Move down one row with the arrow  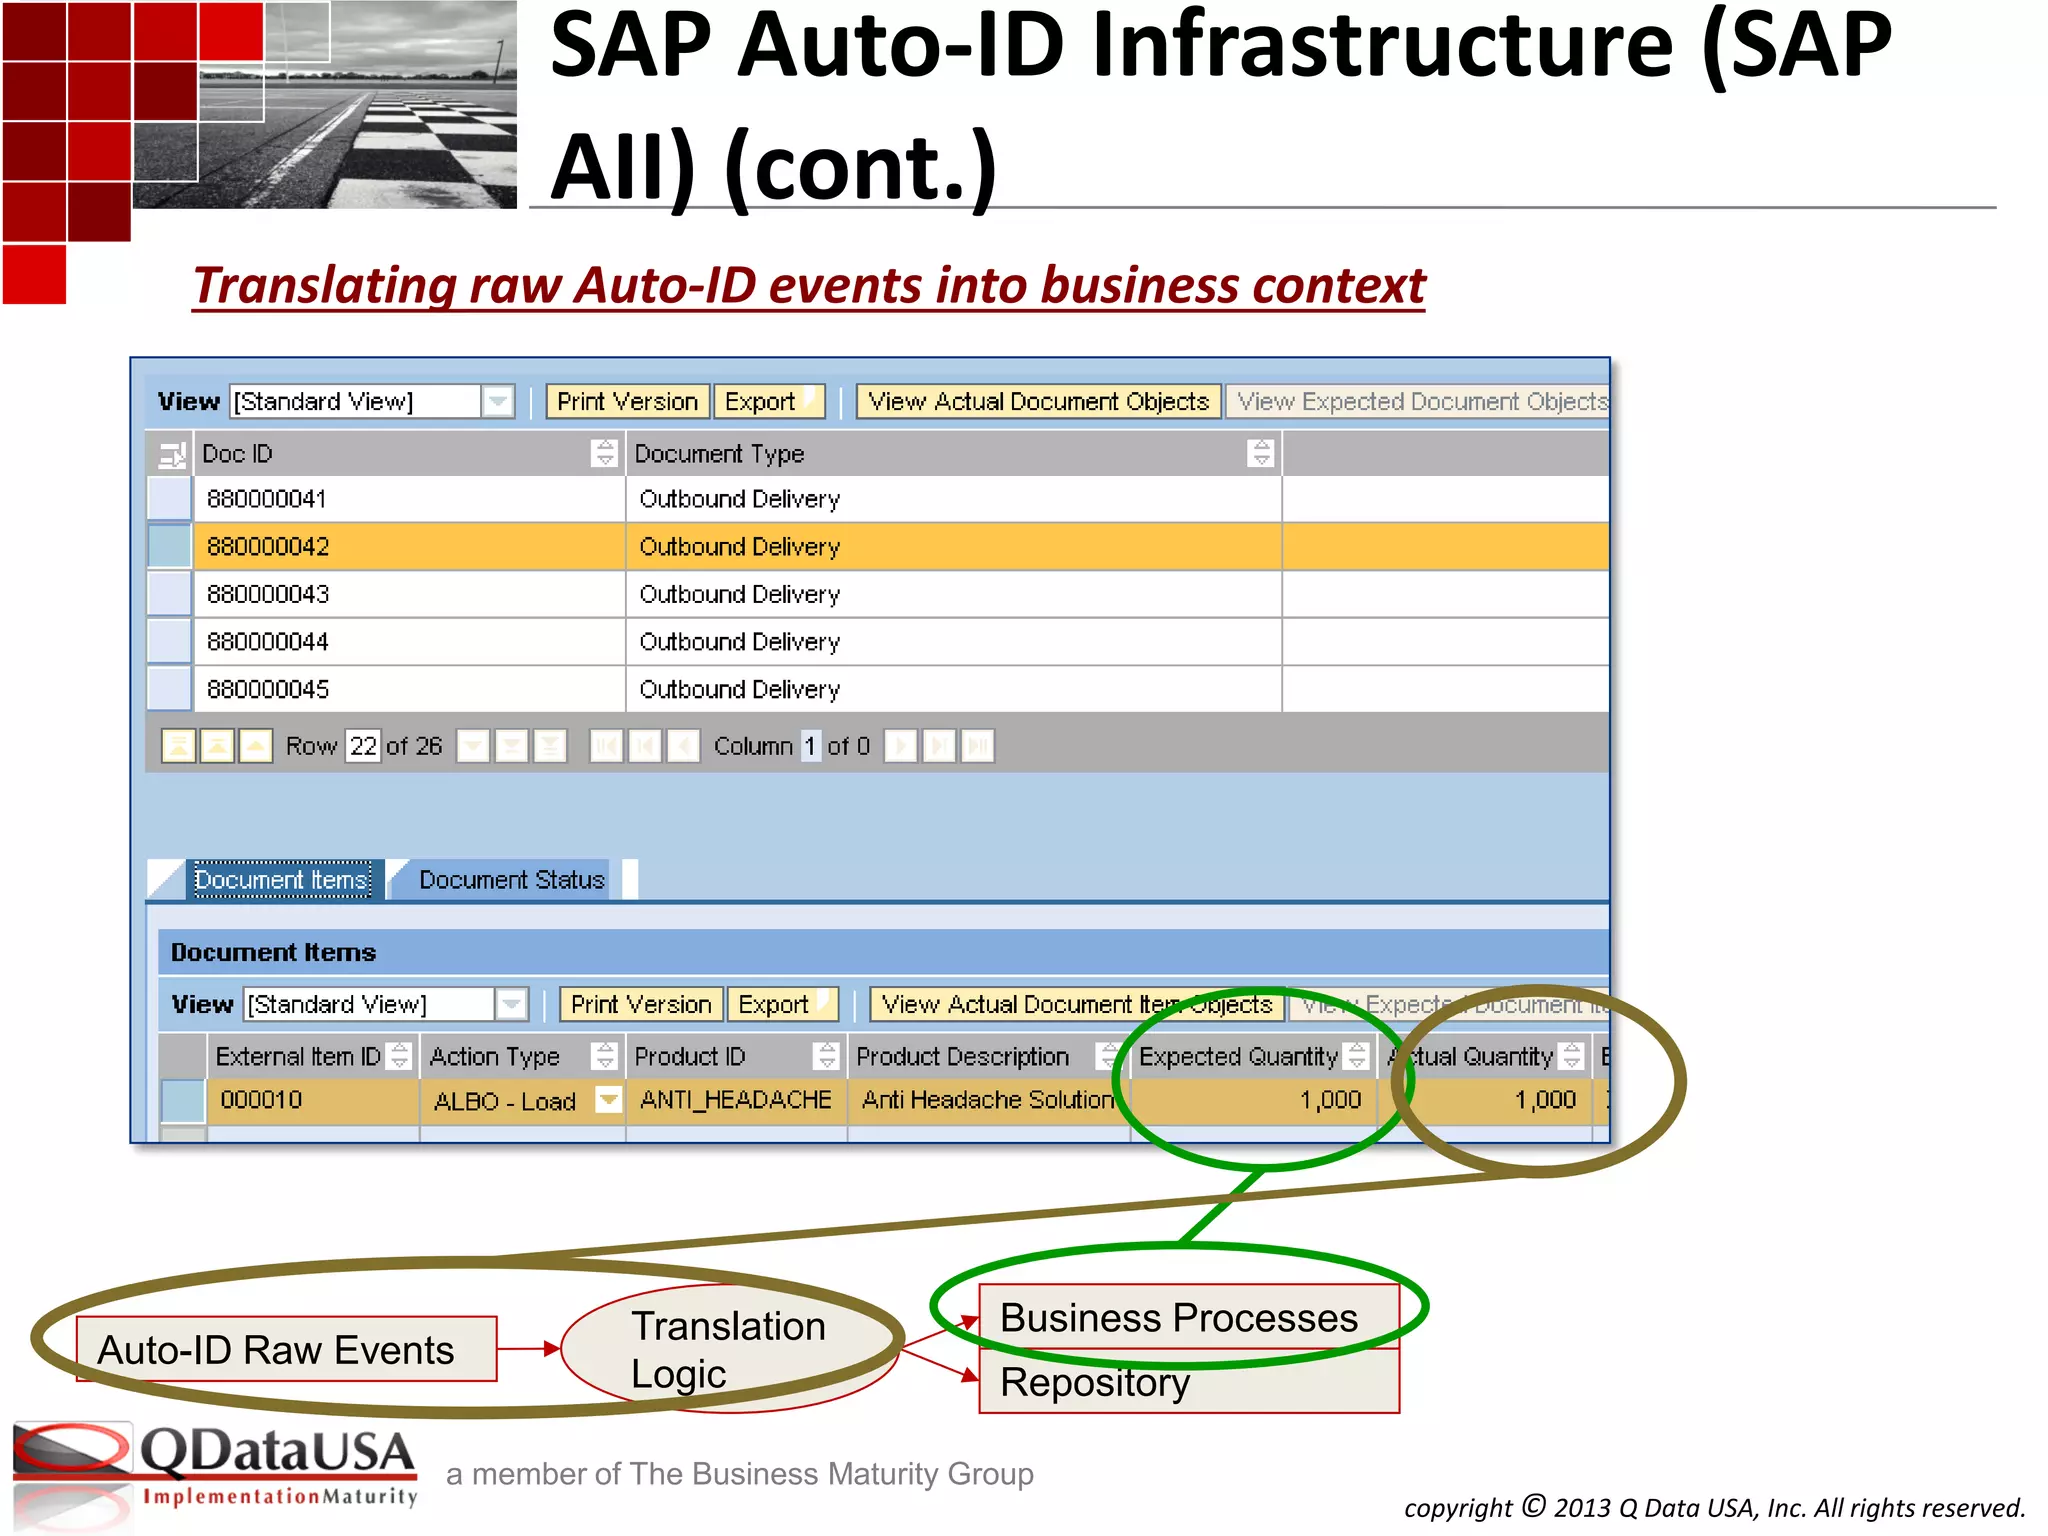click(473, 746)
